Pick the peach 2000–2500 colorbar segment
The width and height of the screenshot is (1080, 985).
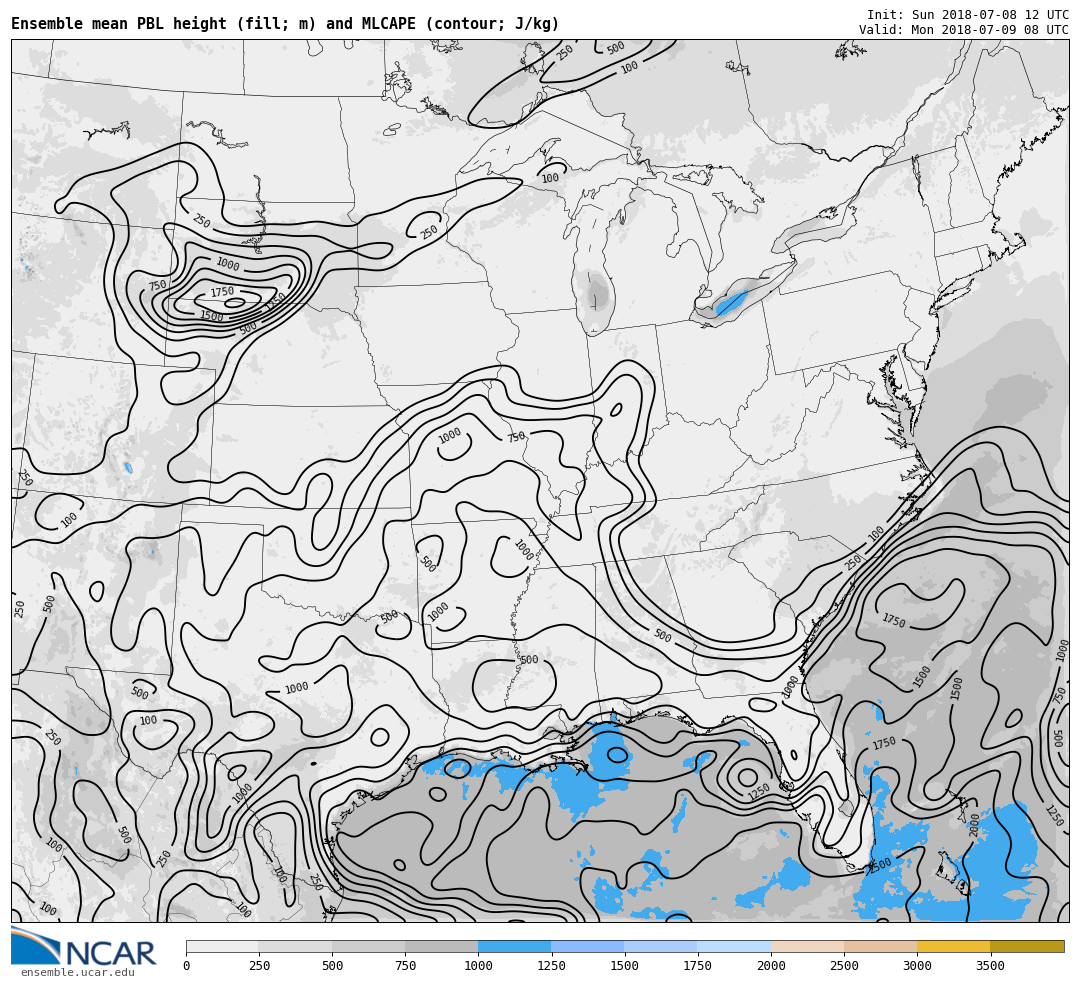(x=807, y=946)
